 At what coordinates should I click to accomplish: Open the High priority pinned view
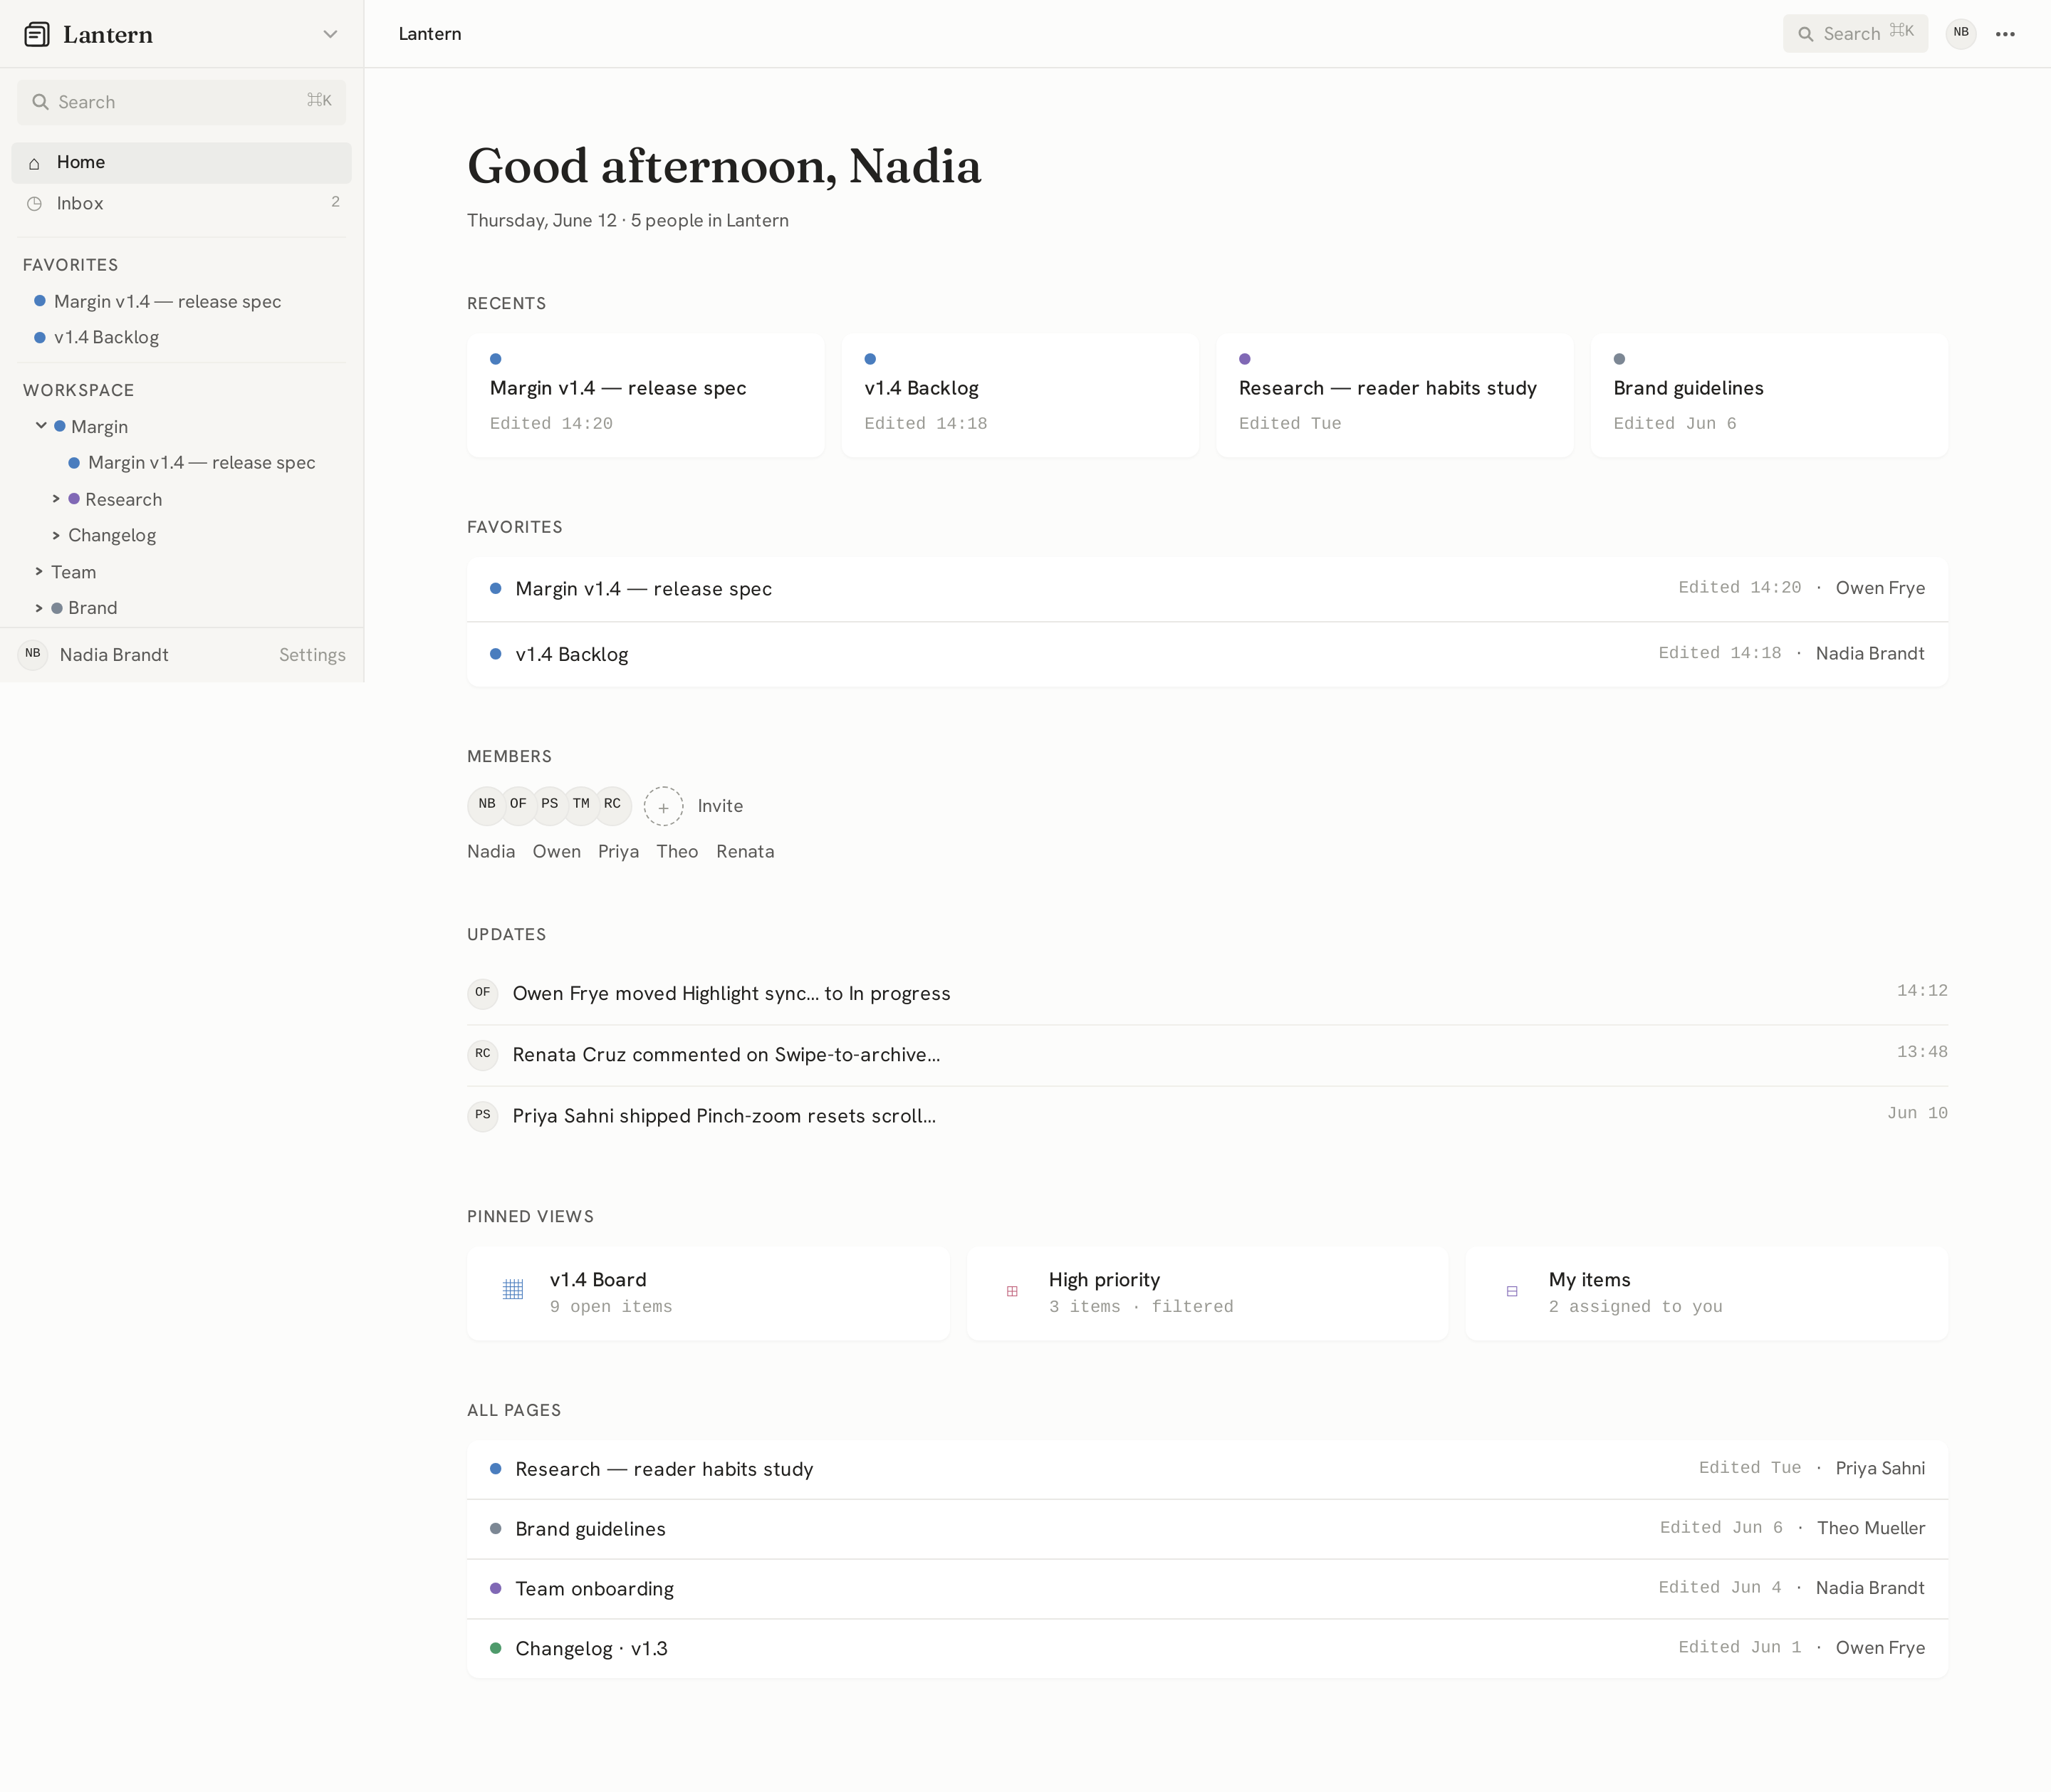pos(1207,1293)
